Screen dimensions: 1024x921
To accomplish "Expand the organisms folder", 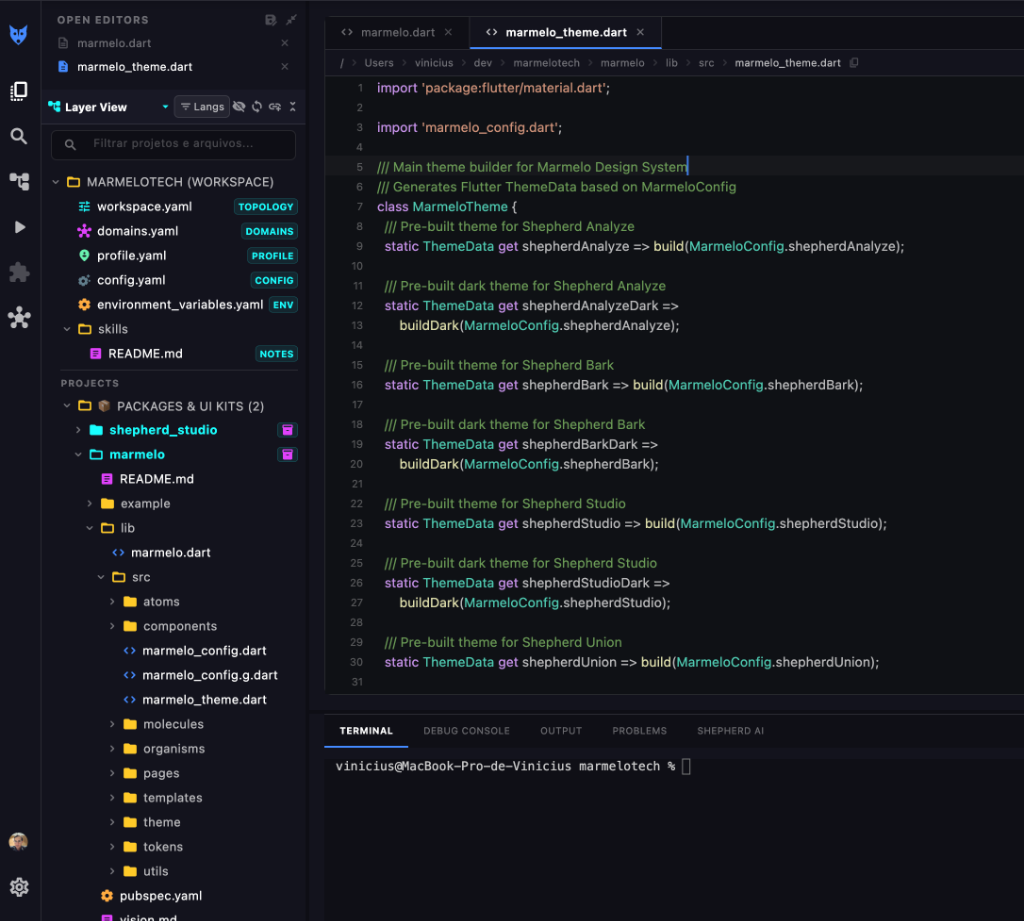I will click(x=112, y=749).
